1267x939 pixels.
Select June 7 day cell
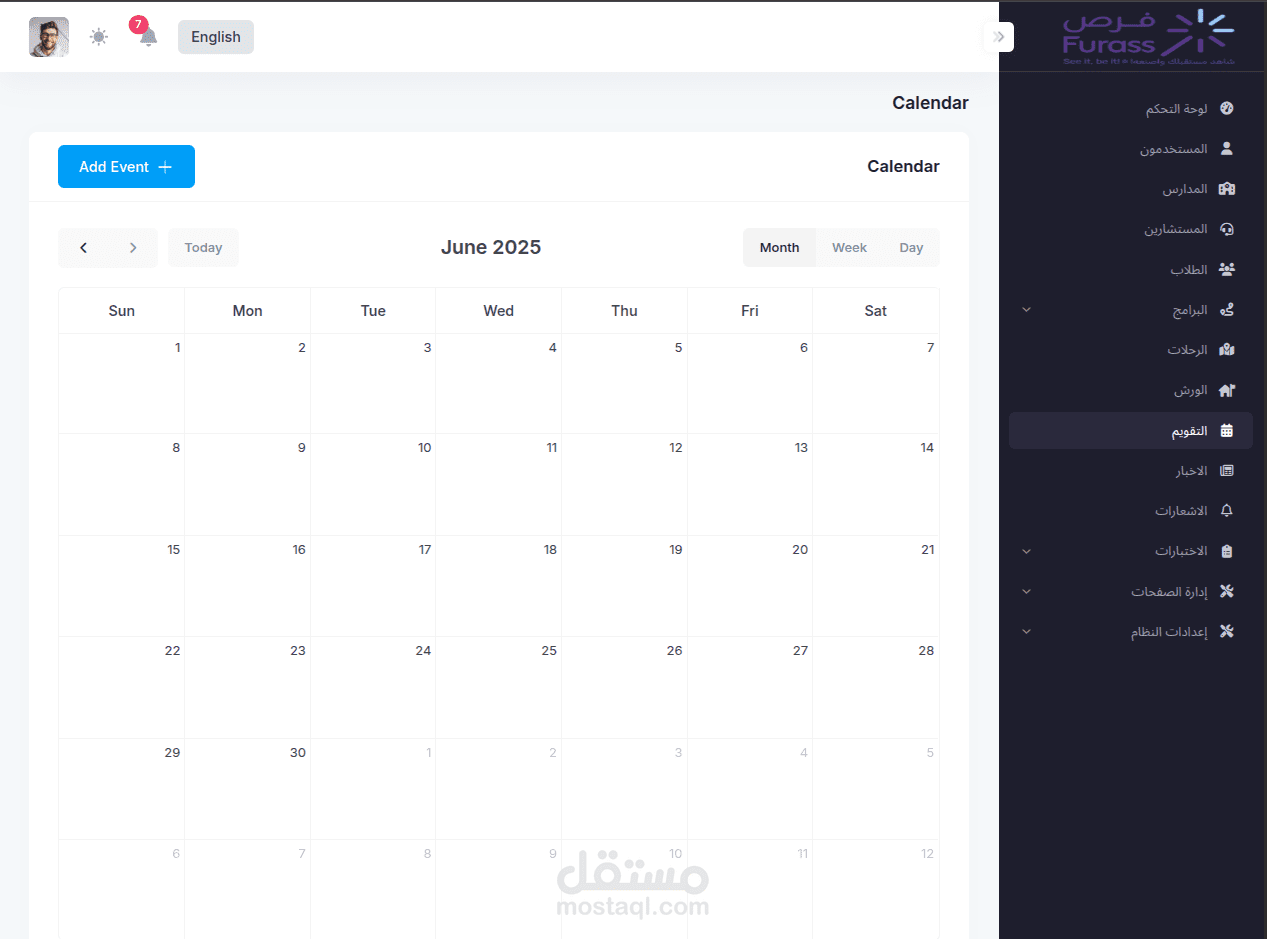click(x=876, y=383)
